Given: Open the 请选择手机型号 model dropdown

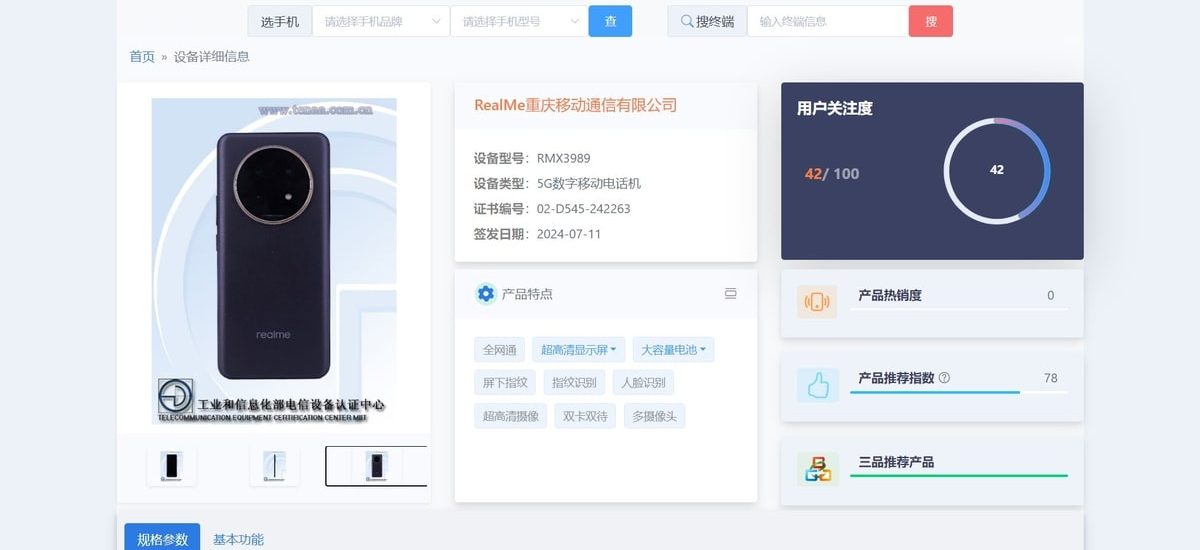Looking at the screenshot, I should [x=519, y=21].
